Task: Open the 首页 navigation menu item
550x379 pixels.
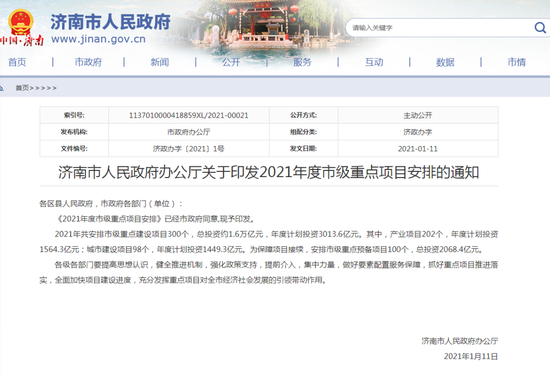Action: tap(17, 62)
